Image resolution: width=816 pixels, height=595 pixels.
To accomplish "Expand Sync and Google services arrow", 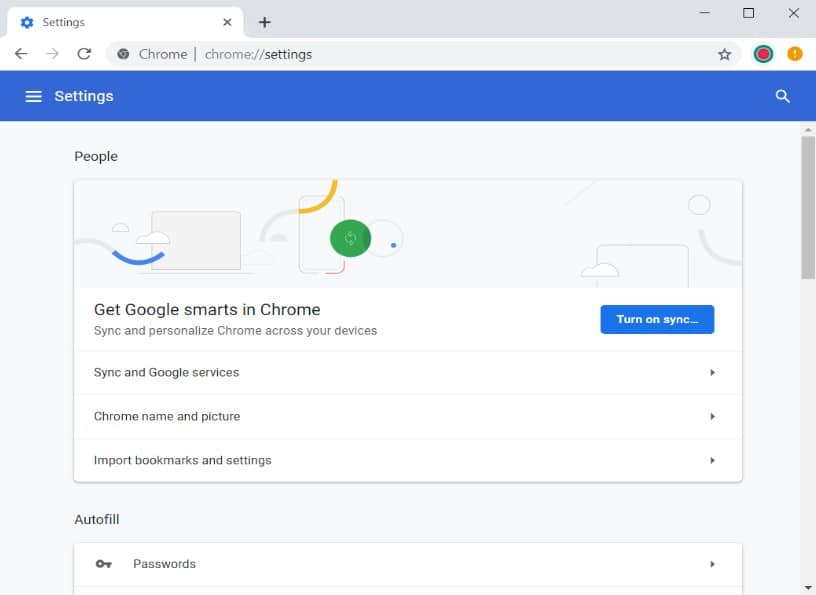I will tap(712, 372).
